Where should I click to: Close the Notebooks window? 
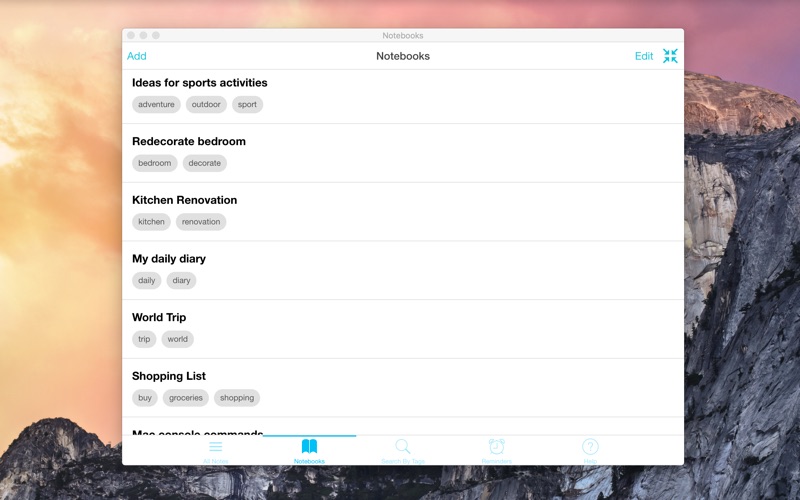point(131,35)
